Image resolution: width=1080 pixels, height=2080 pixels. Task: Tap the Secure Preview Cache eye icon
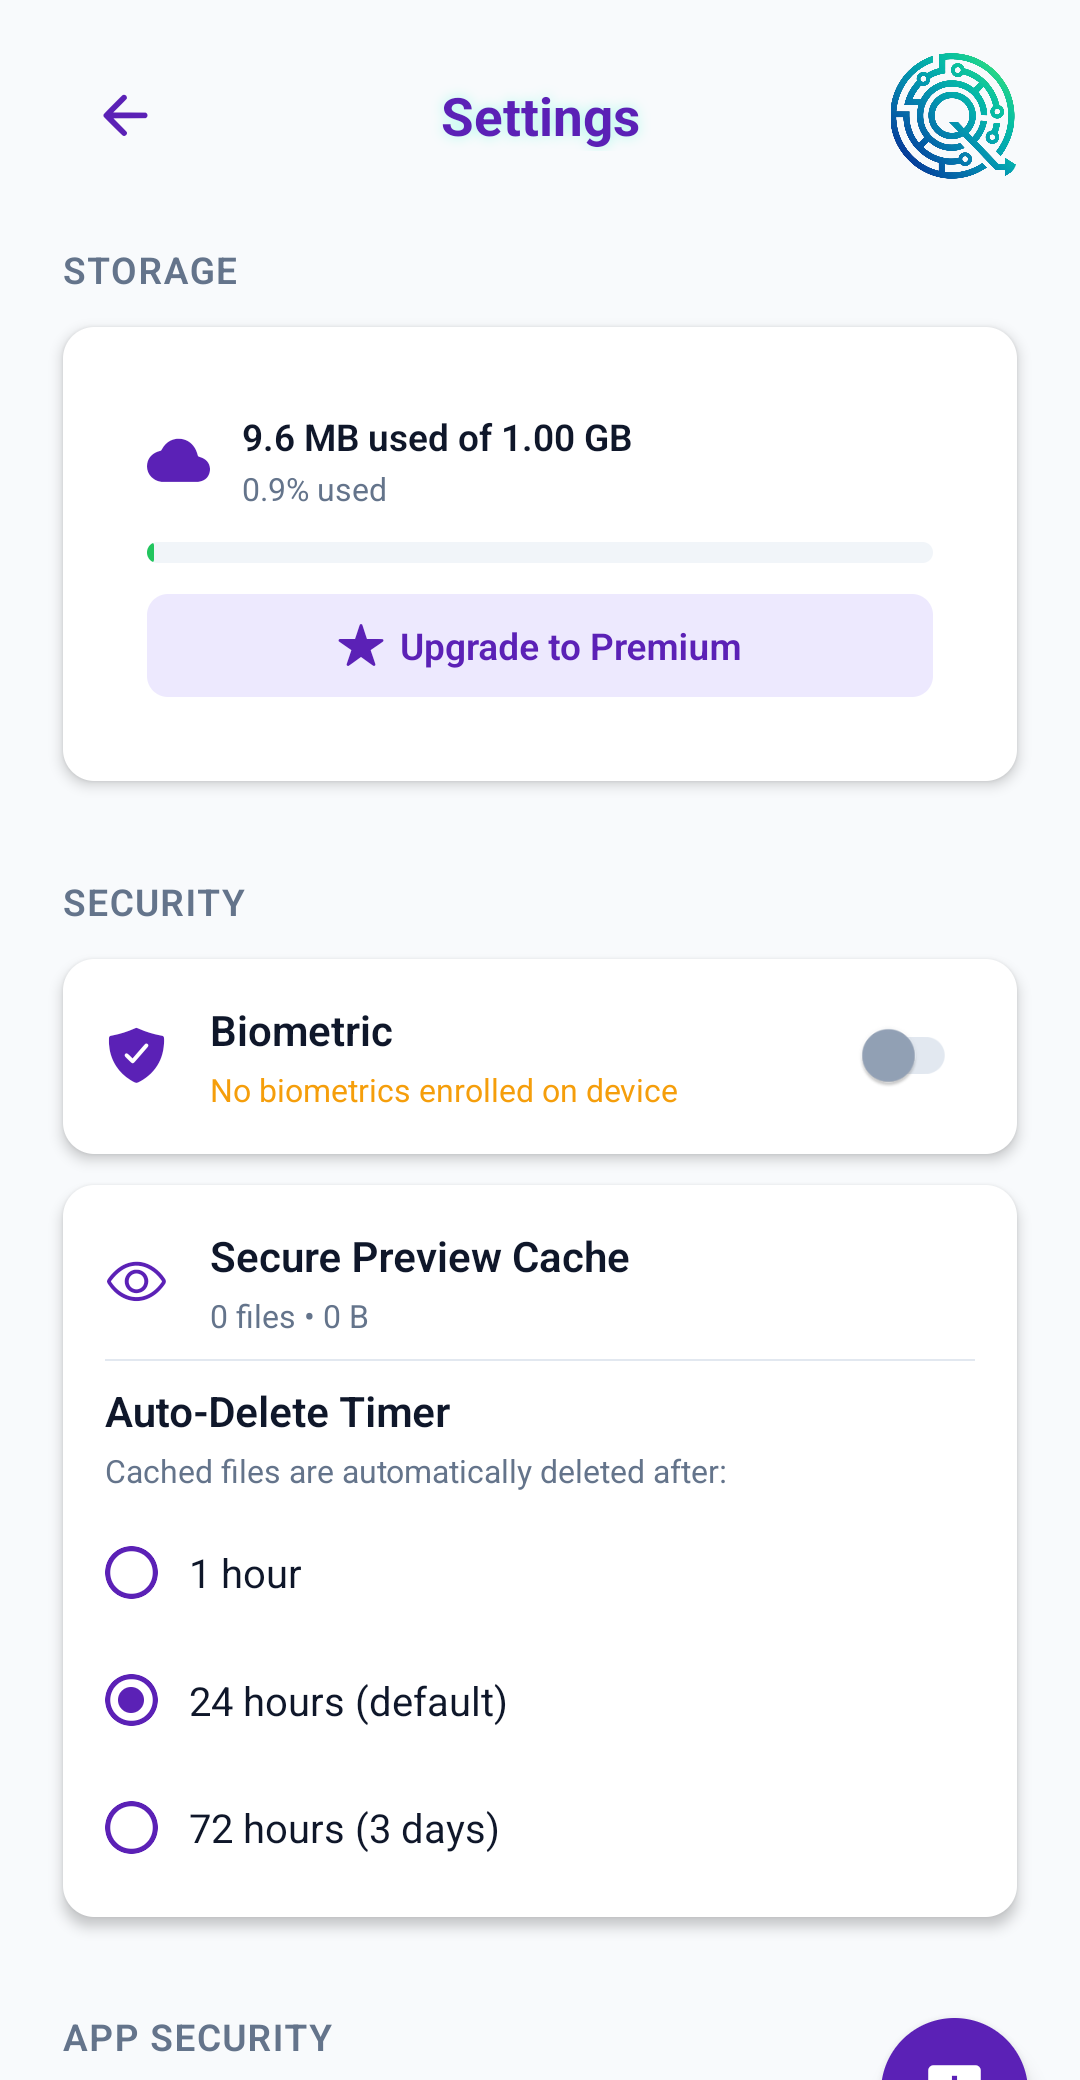[x=136, y=1281]
